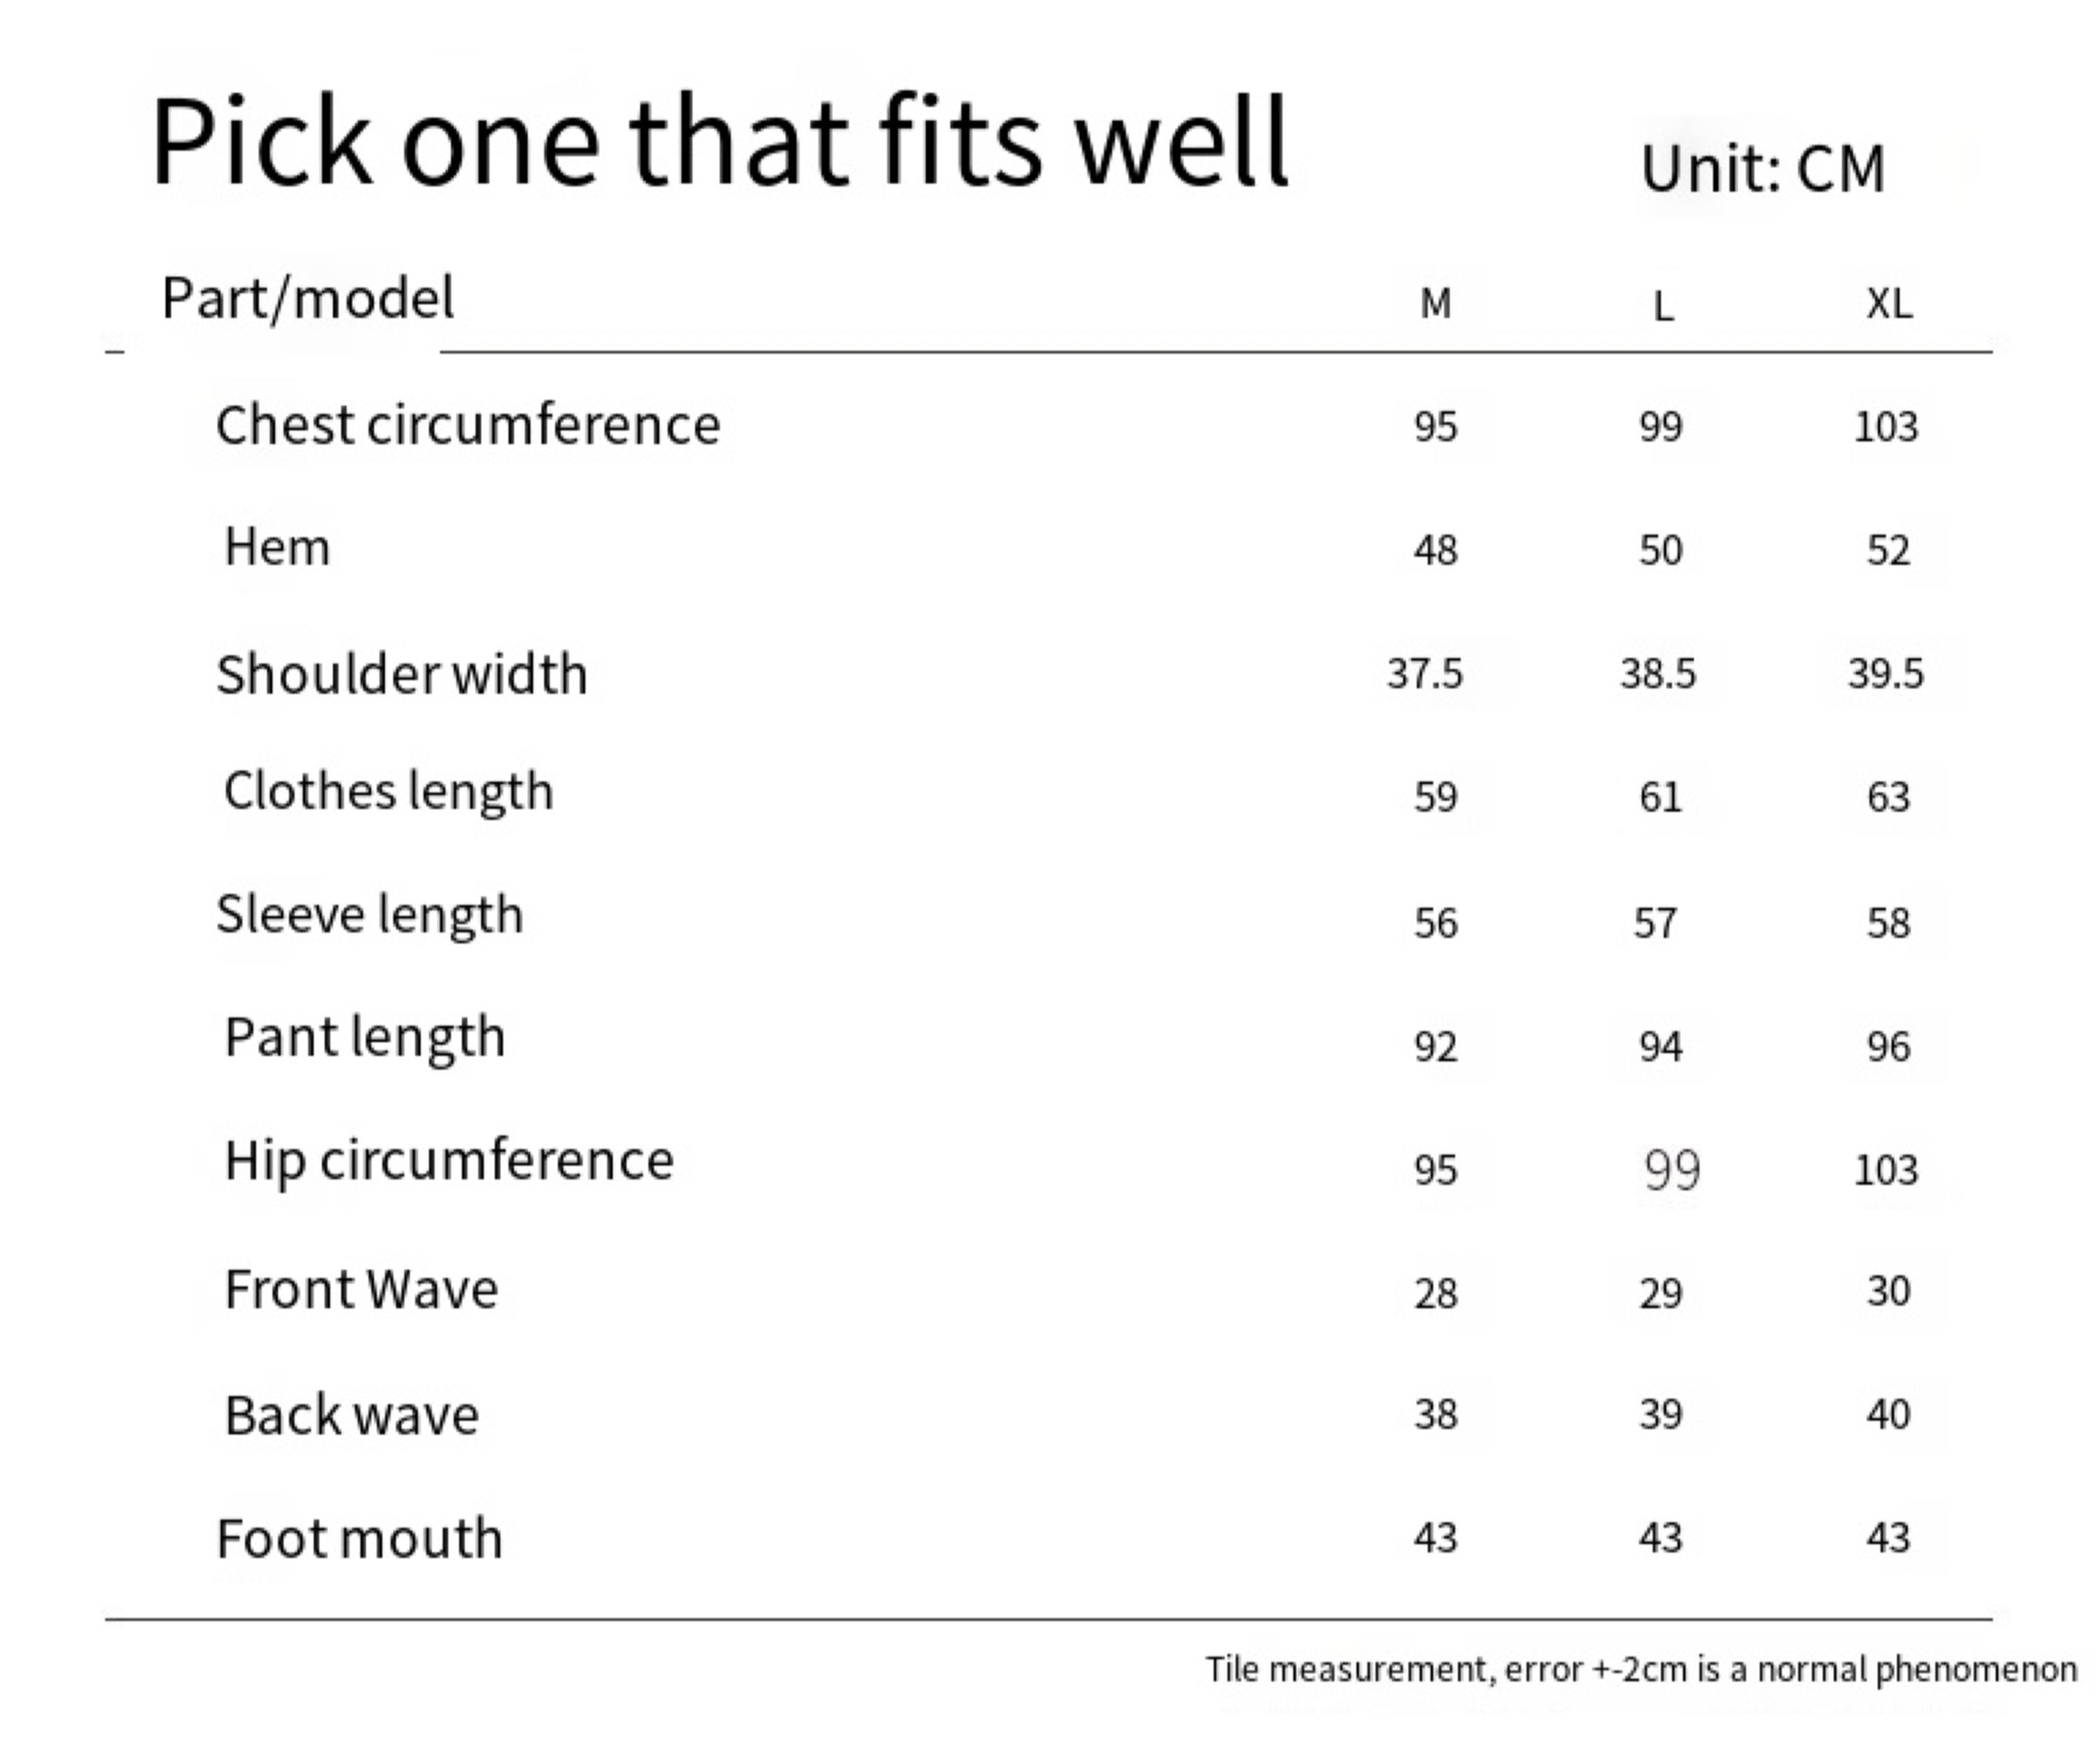Click the 'Hip circumference' row label
2100x1753 pixels.
click(449, 1161)
